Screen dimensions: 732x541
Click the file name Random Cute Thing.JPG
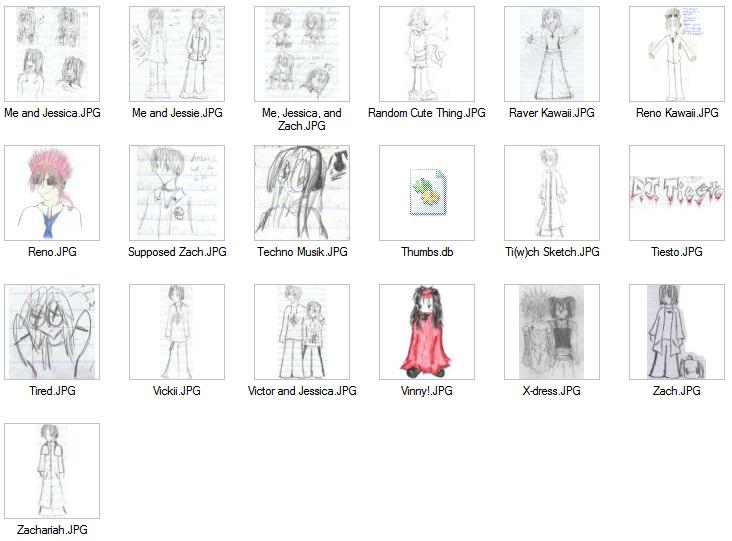427,113
